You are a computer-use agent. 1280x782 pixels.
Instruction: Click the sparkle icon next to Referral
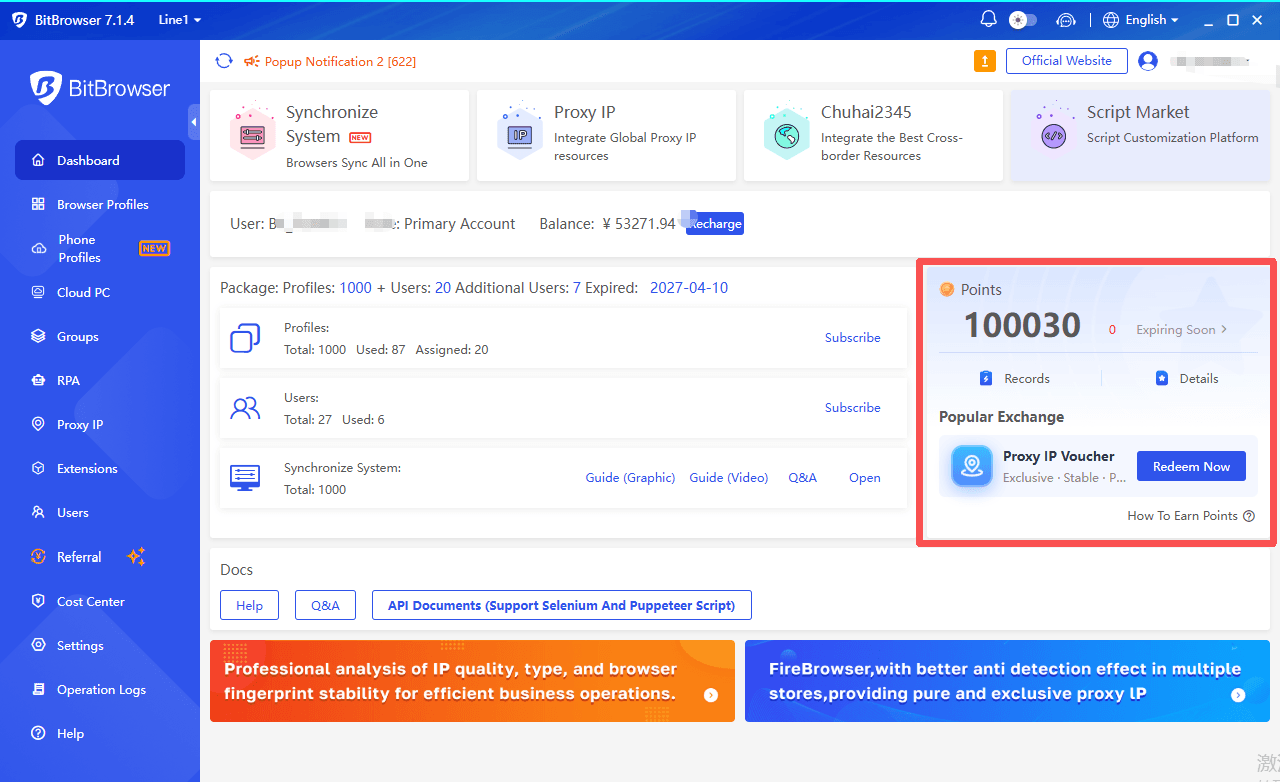tap(137, 556)
